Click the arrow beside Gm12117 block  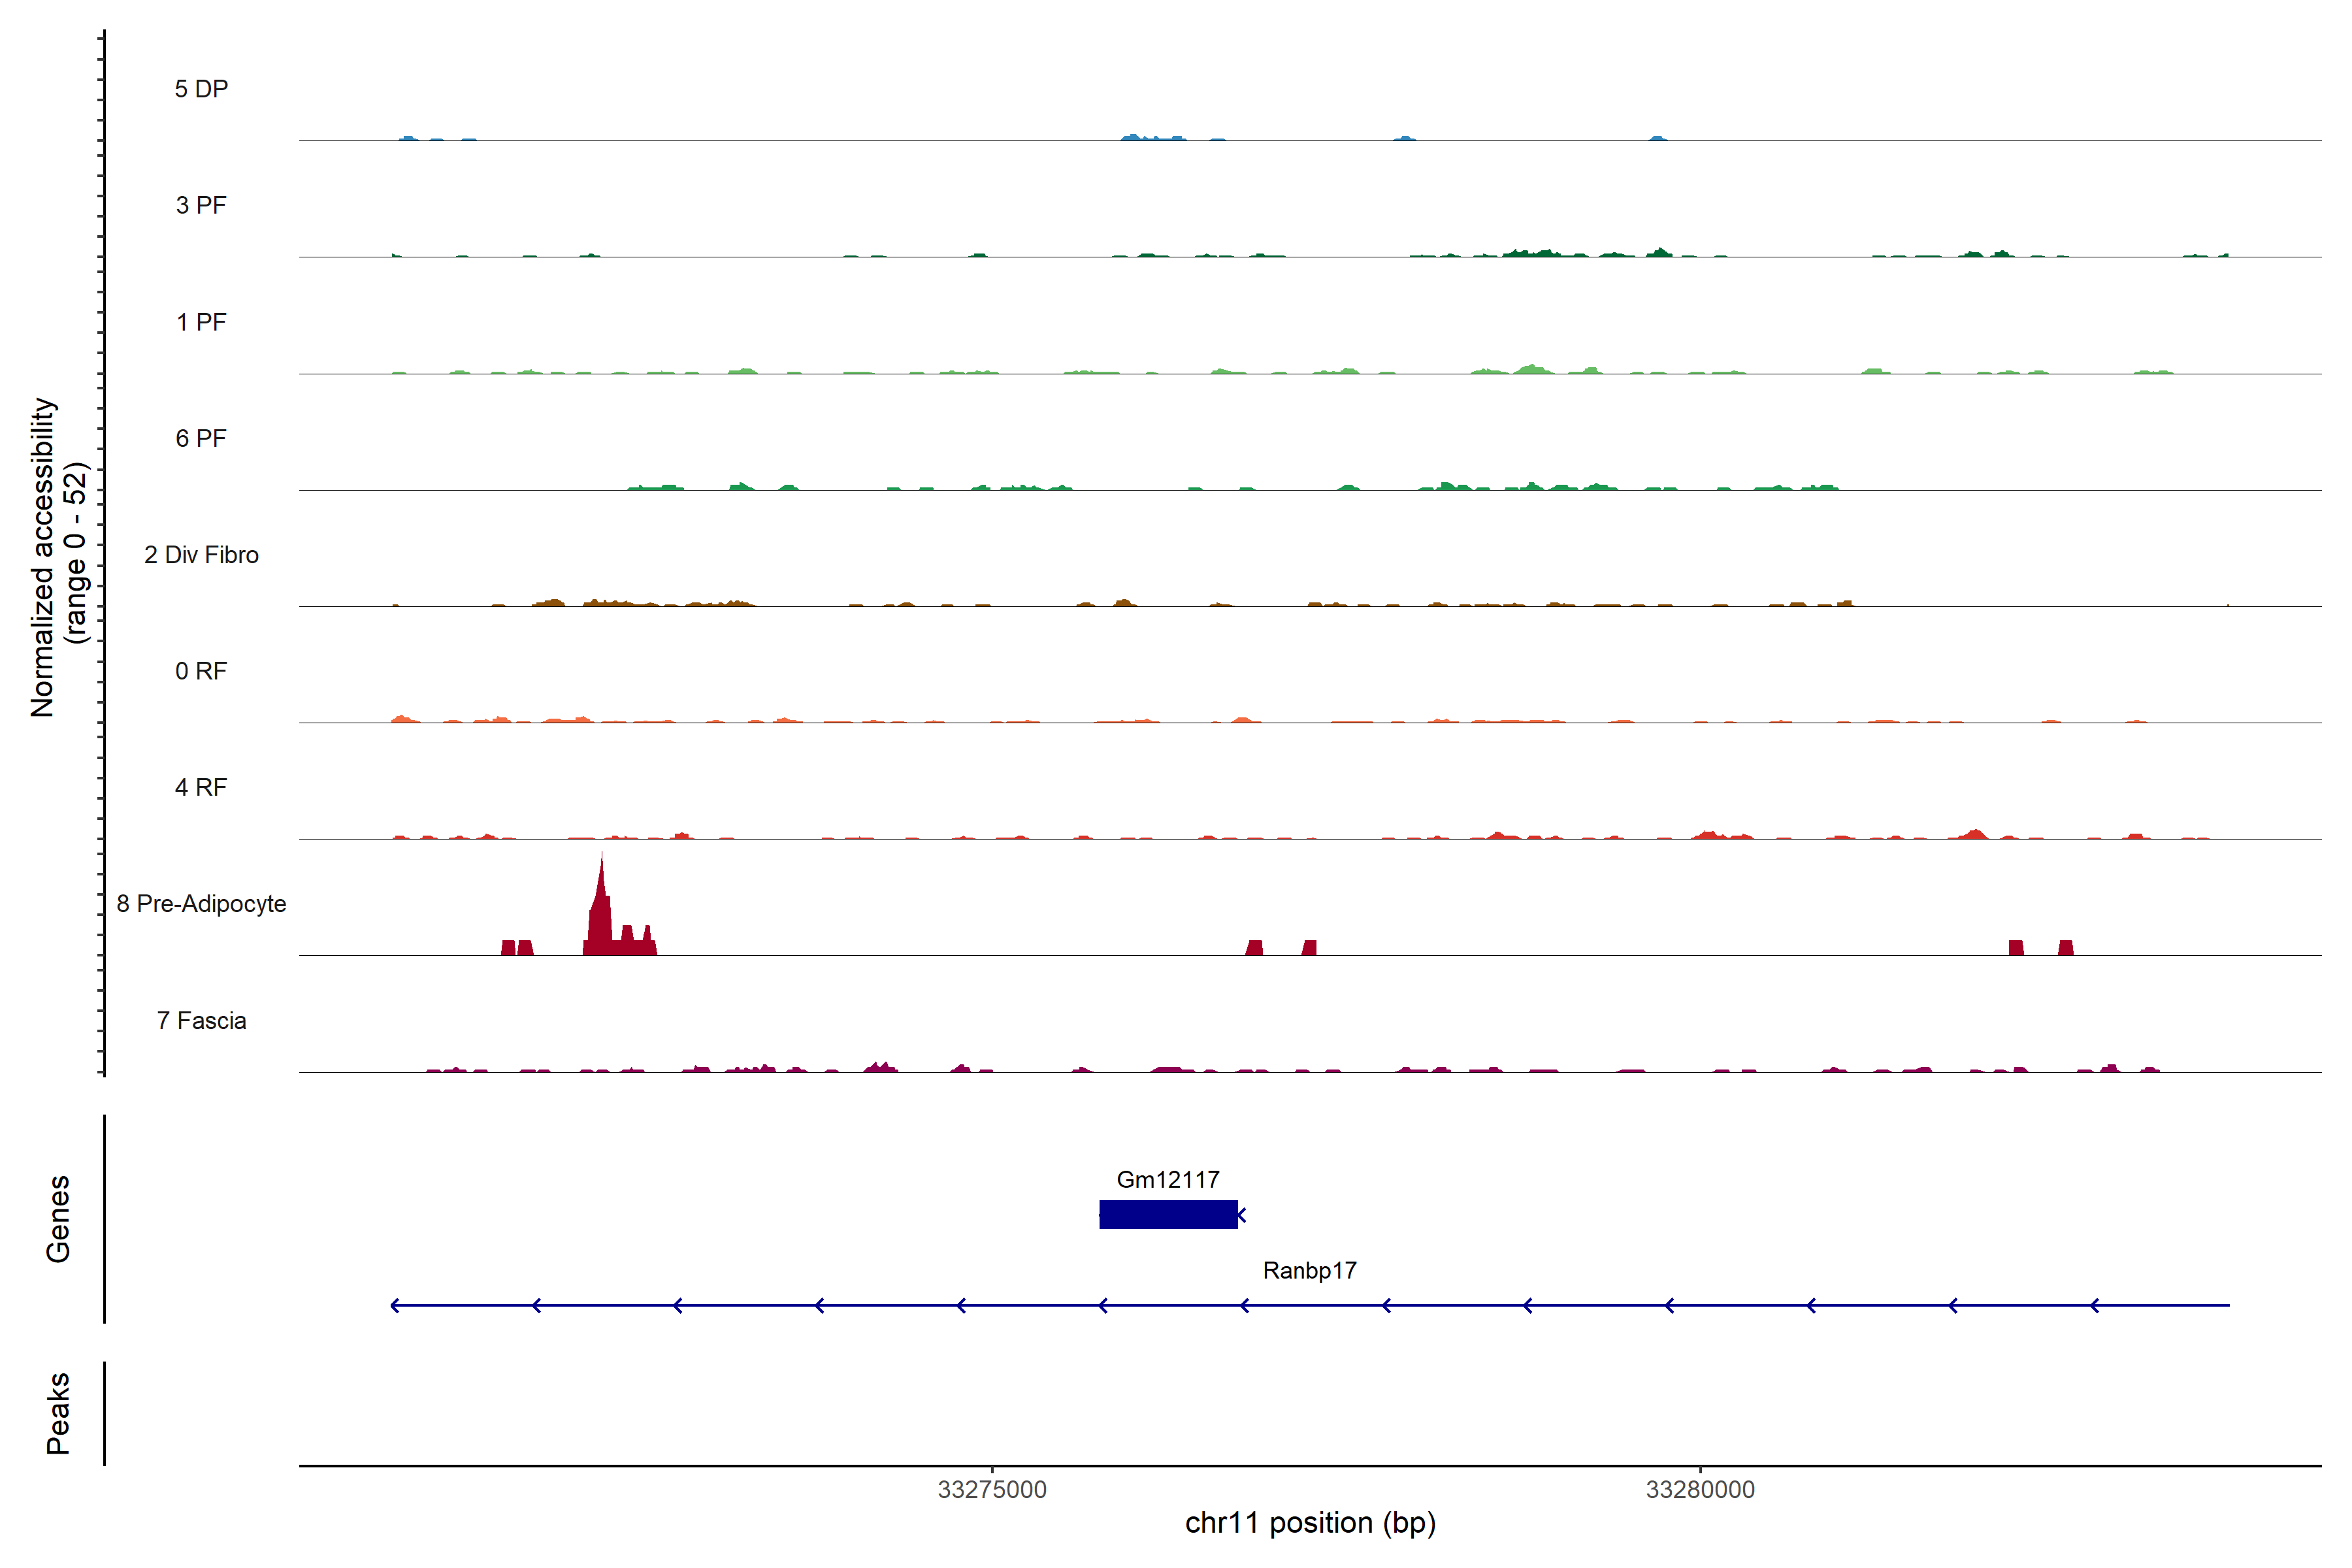(x=1242, y=1215)
